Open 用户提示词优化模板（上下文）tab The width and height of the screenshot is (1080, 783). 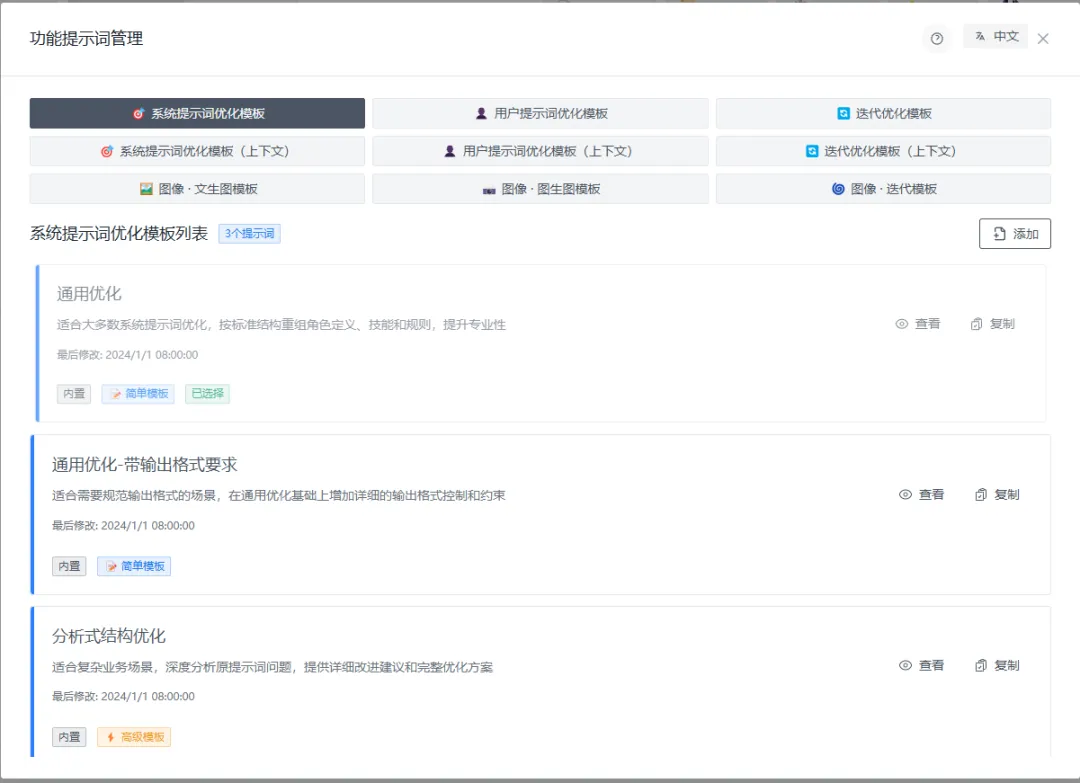pyautogui.click(x=540, y=151)
